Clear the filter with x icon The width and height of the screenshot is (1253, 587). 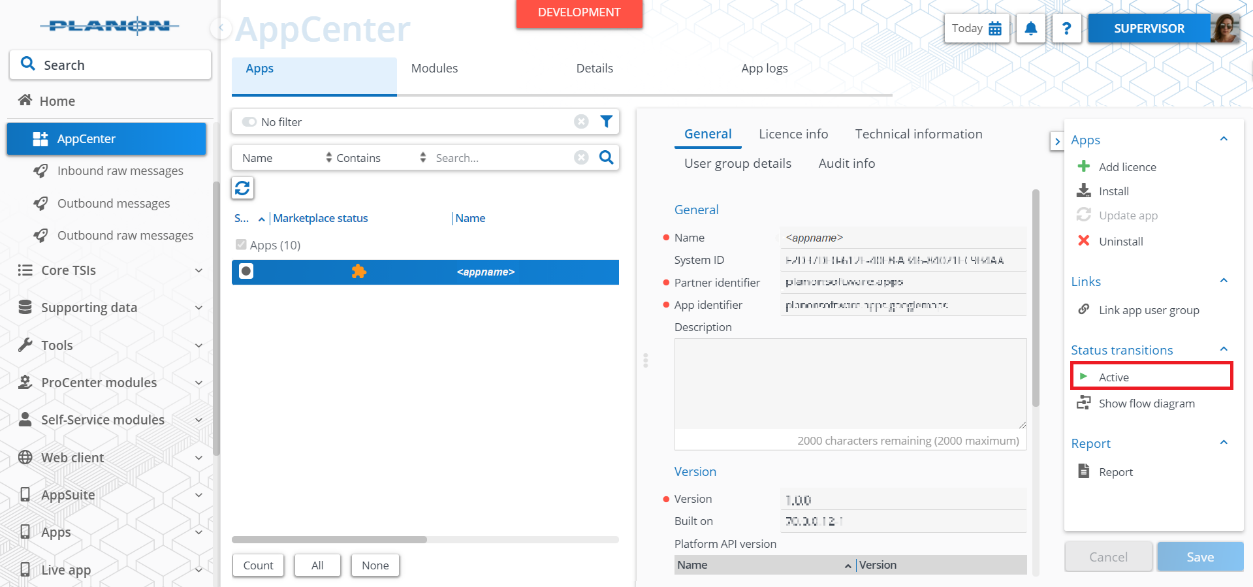tap(581, 122)
